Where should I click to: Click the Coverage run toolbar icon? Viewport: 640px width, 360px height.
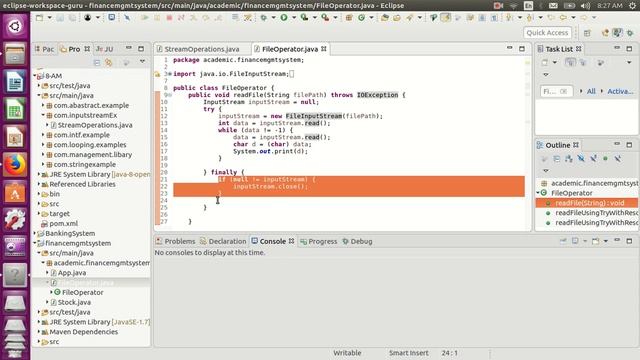[304, 18]
